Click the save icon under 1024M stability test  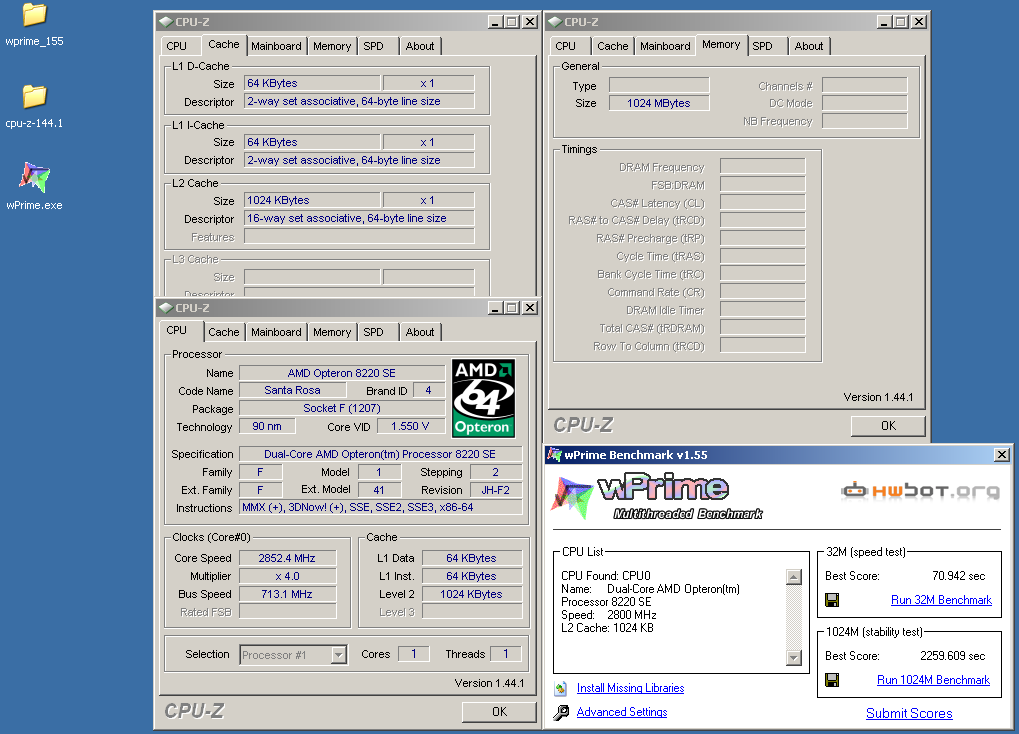click(x=832, y=680)
